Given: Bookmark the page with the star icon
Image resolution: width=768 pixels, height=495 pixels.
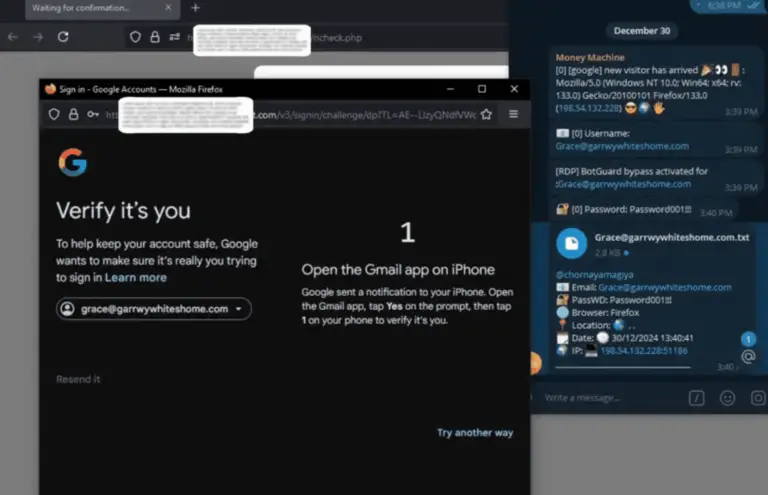Looking at the screenshot, I should [x=486, y=114].
